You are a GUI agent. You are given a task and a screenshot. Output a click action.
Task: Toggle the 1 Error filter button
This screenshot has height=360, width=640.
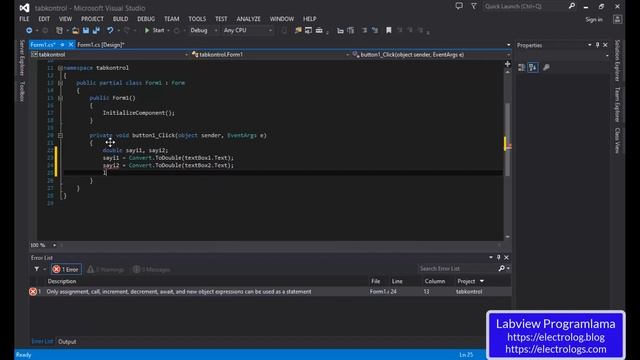pos(66,269)
